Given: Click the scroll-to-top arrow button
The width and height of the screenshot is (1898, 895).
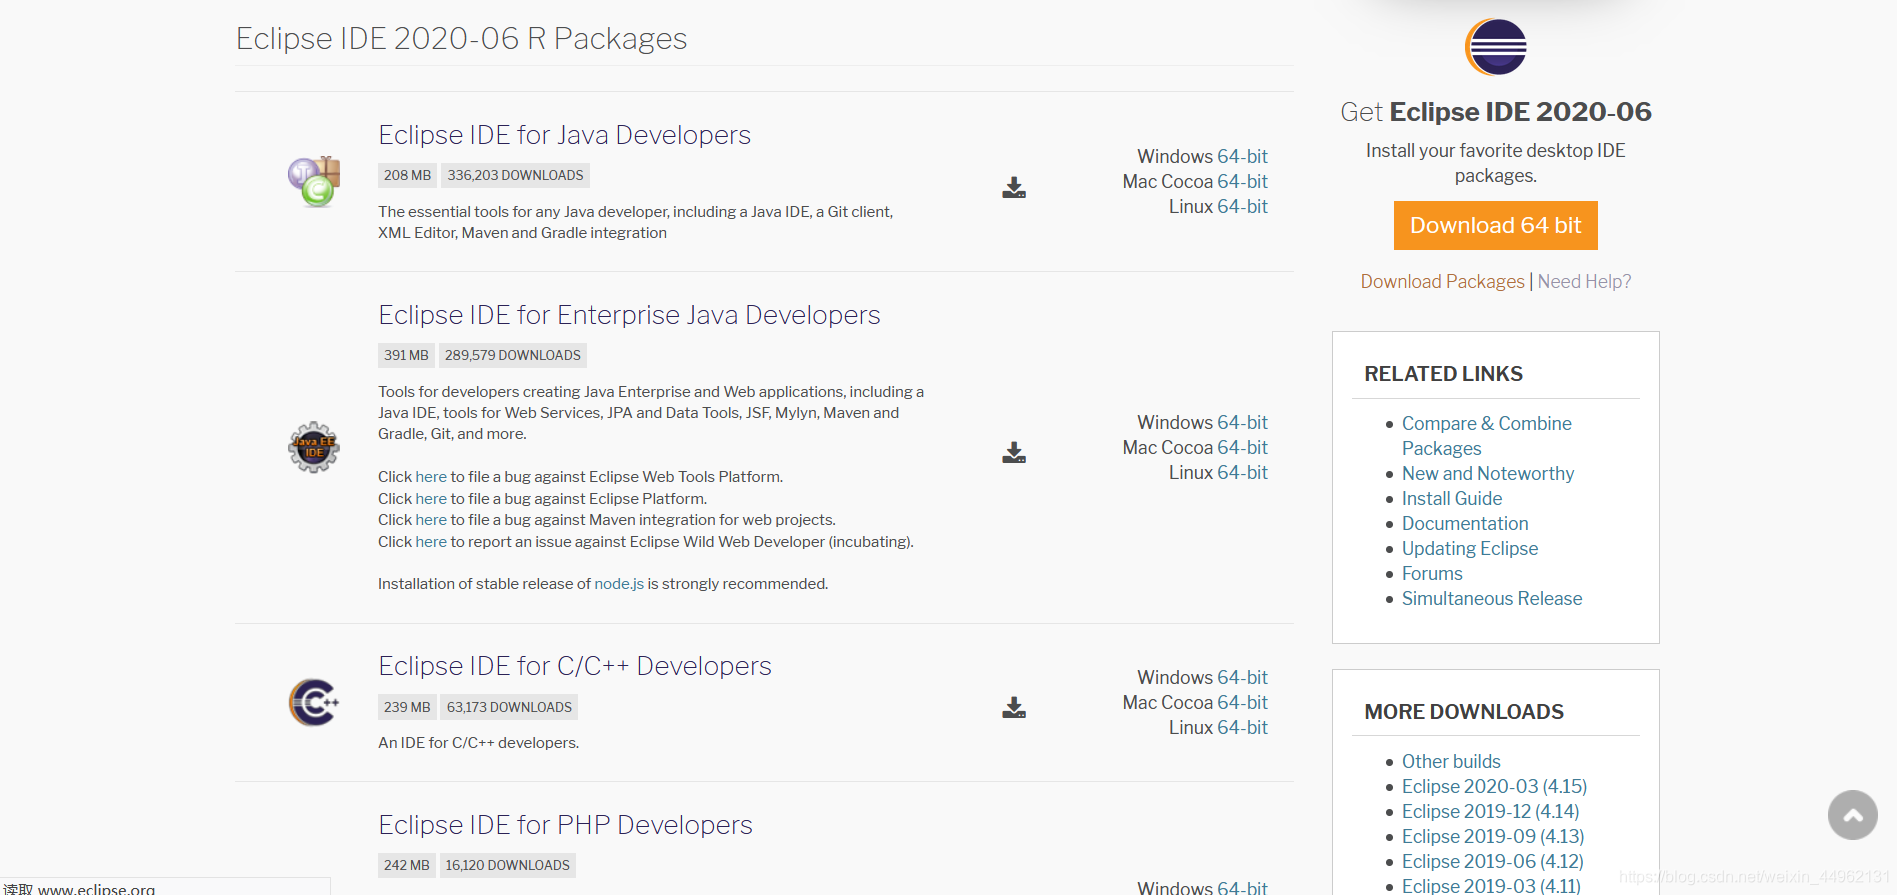Looking at the screenshot, I should point(1853,815).
